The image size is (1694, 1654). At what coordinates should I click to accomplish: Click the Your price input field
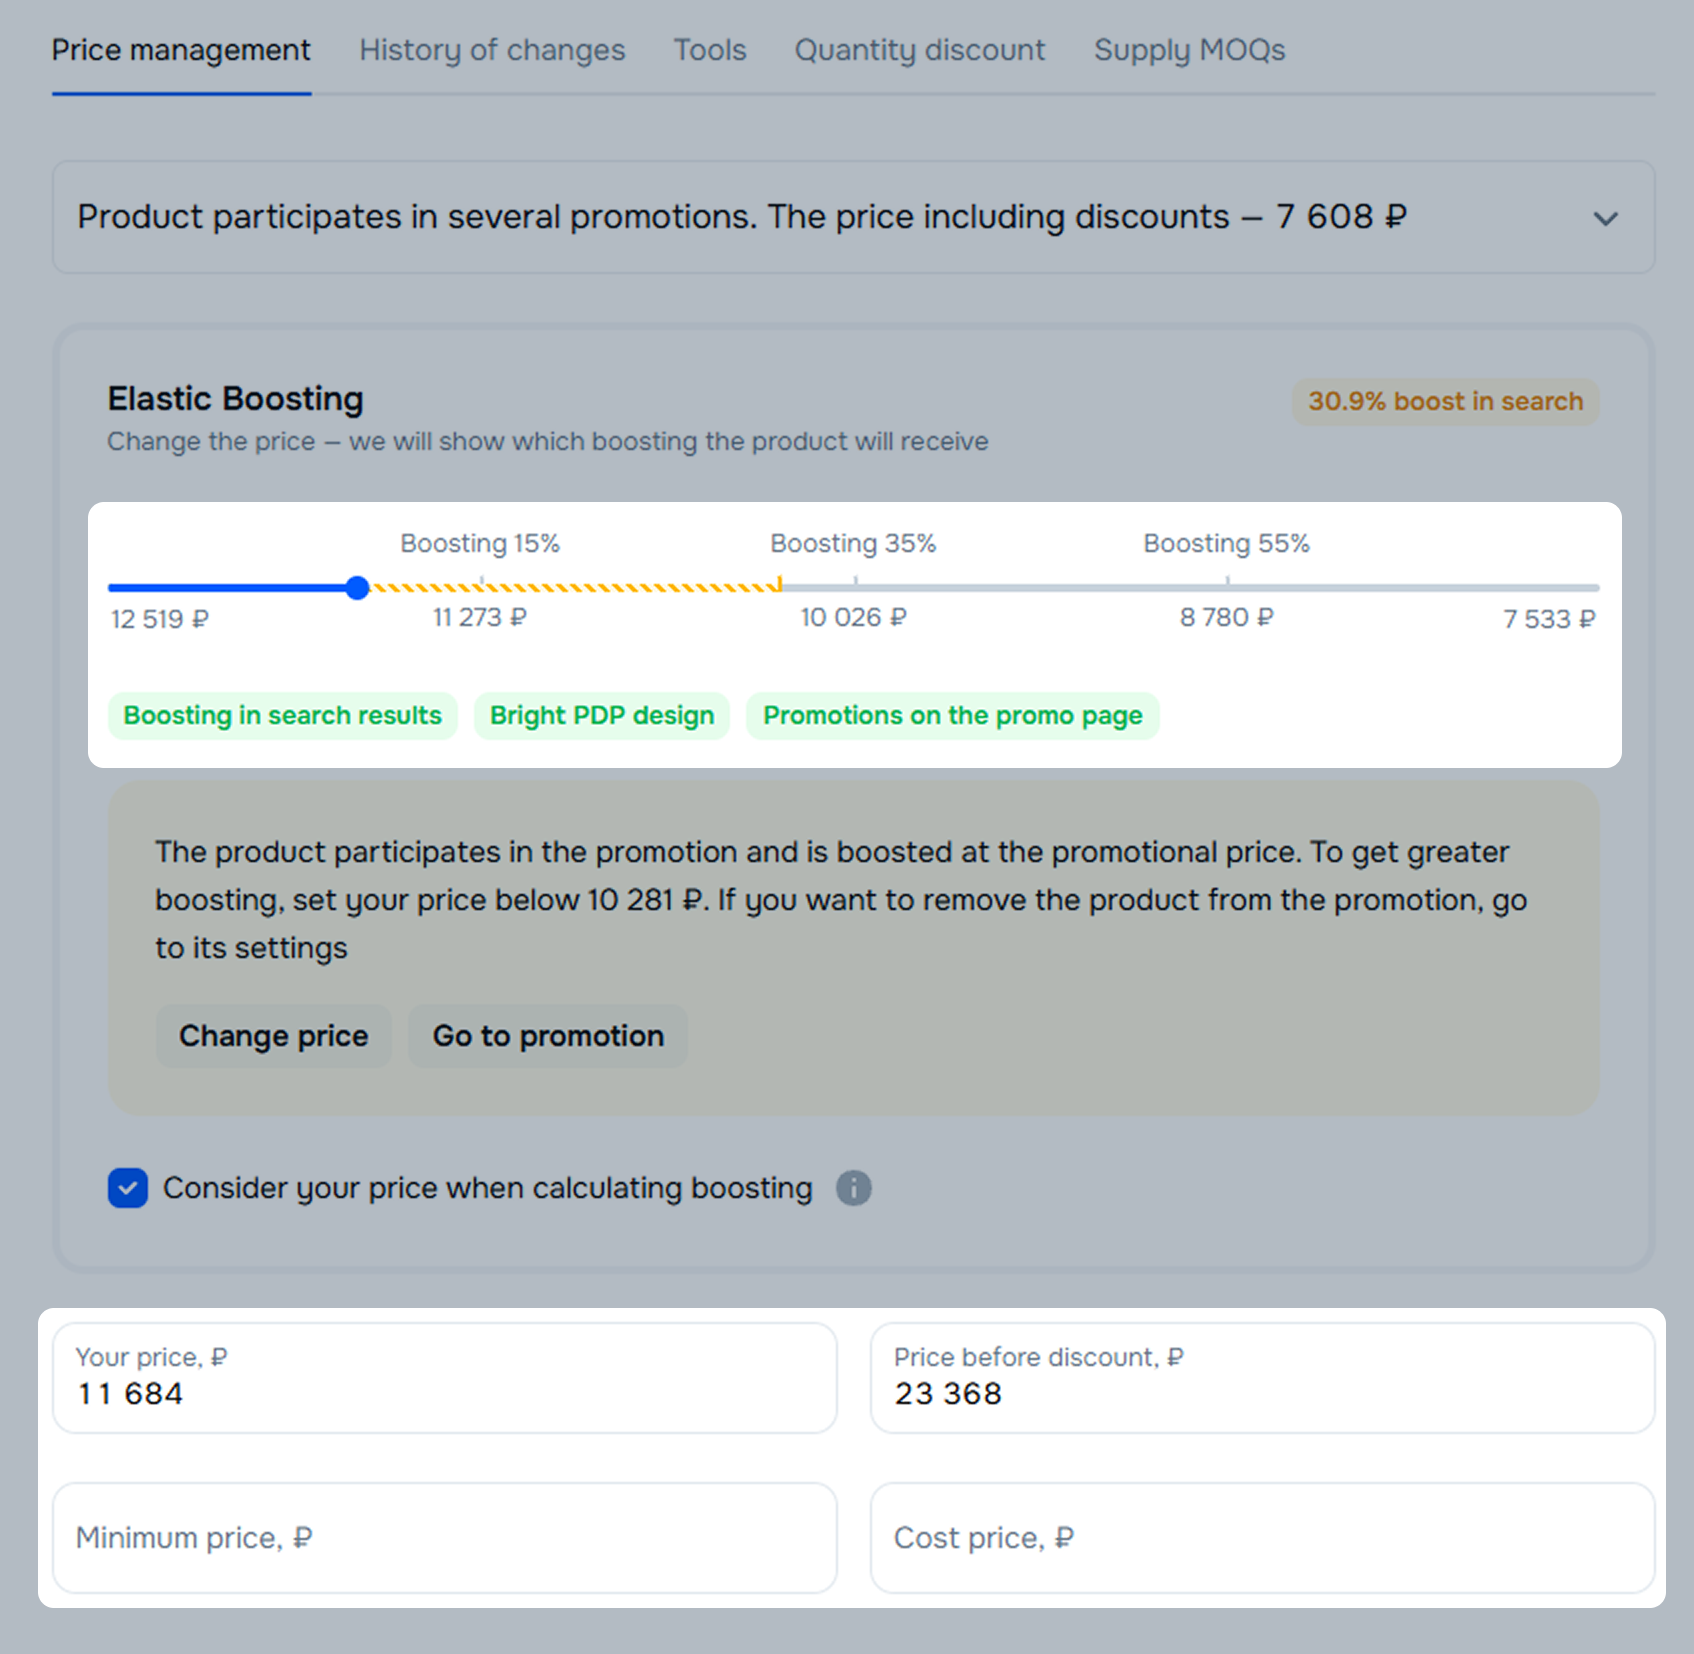(444, 1378)
